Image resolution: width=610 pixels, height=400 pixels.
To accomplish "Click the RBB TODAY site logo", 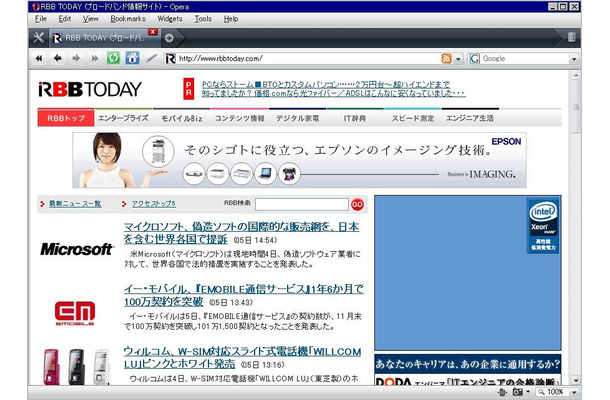I will [x=90, y=89].
